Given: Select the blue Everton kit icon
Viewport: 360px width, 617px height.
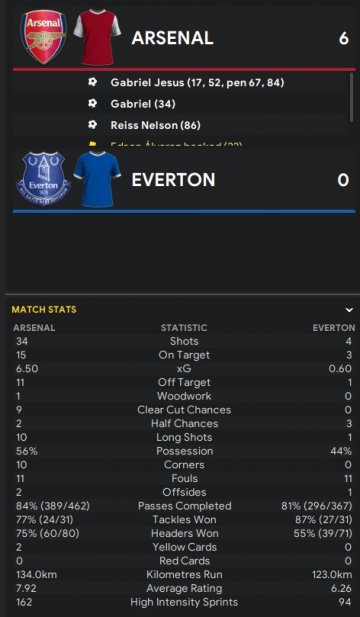Looking at the screenshot, I should 97,179.
